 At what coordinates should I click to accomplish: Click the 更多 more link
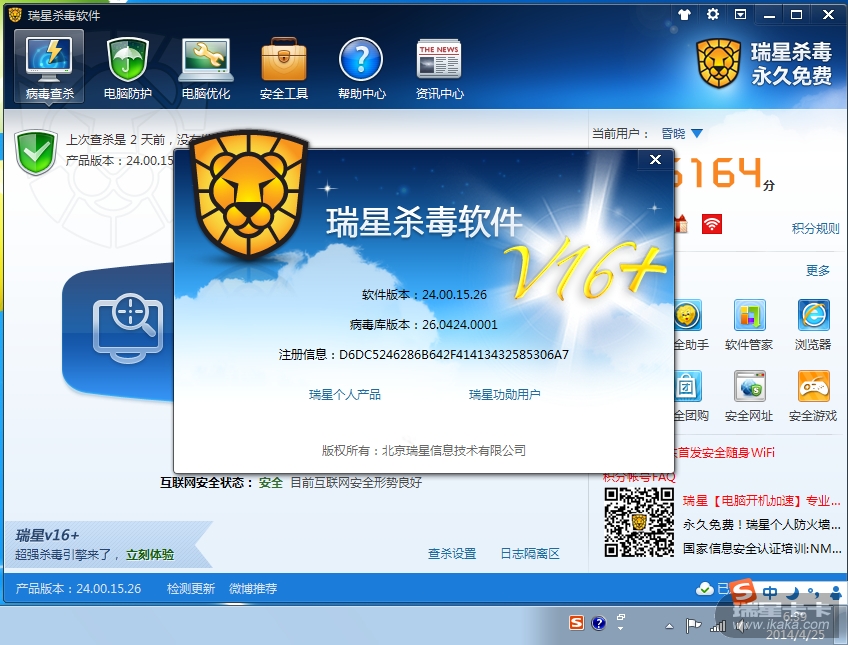pyautogui.click(x=818, y=270)
